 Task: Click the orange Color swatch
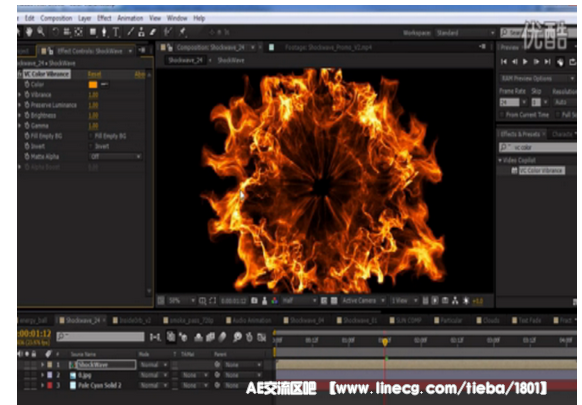[x=93, y=84]
